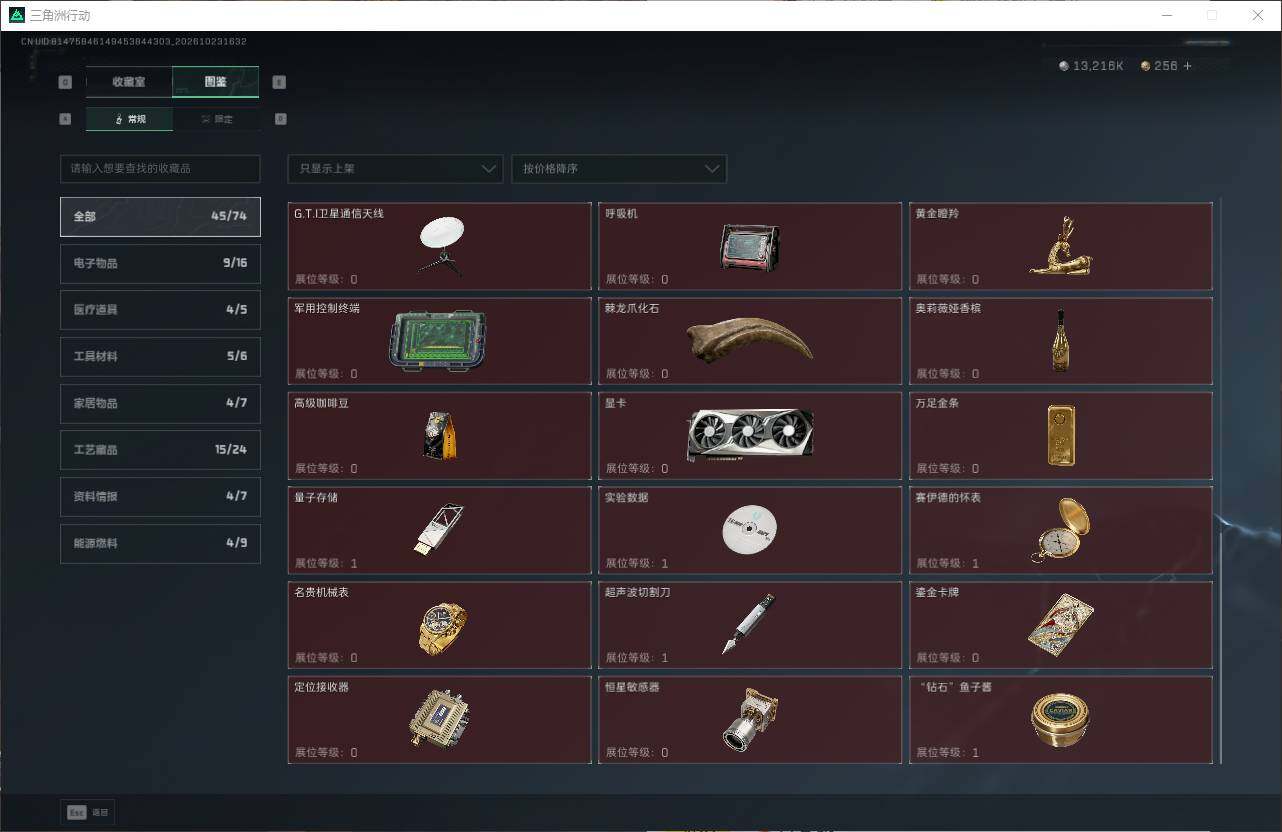Select the 量子存储 storage stick image
The height and width of the screenshot is (832, 1282).
(x=440, y=528)
